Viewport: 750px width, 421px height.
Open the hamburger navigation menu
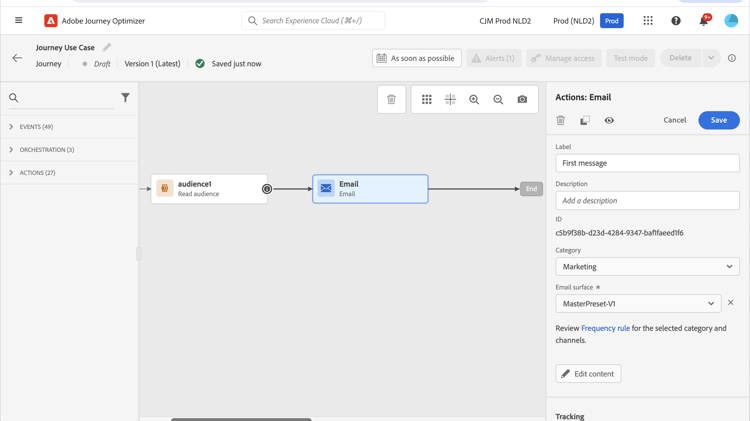click(18, 20)
